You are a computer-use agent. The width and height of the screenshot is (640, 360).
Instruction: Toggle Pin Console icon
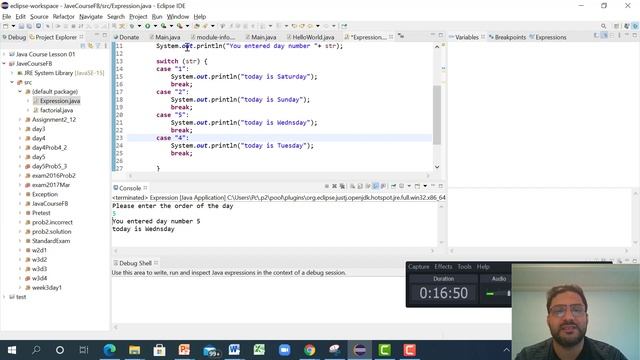(393, 186)
